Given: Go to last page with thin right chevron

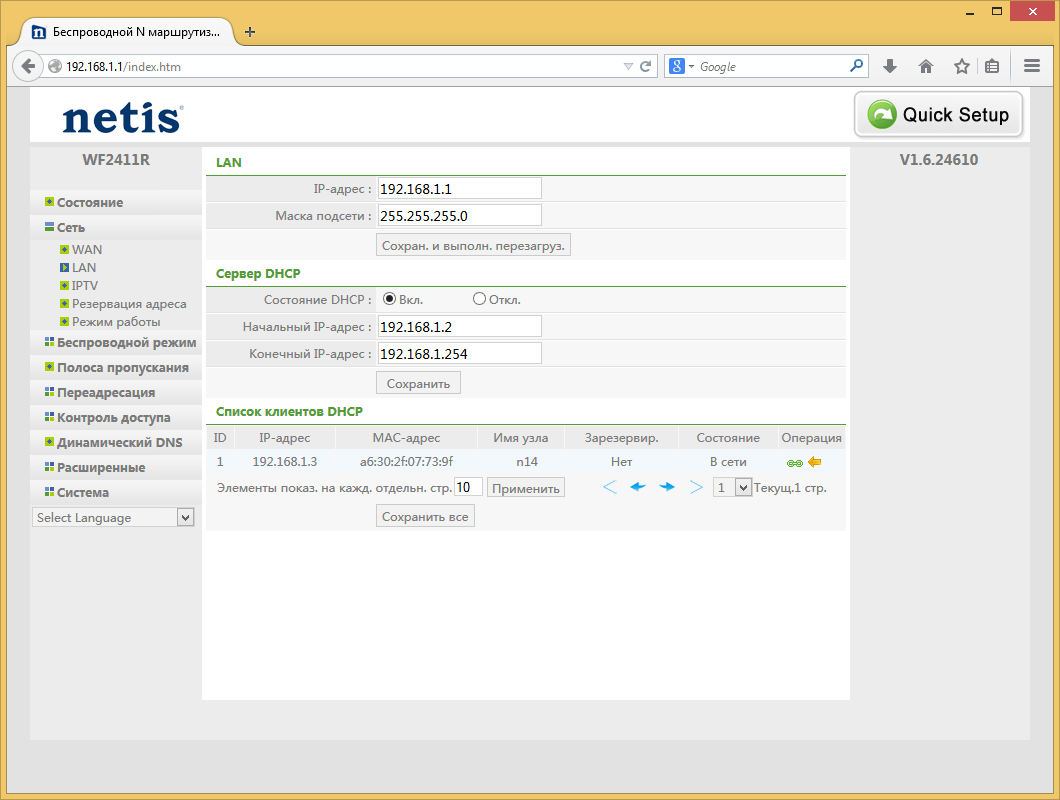Looking at the screenshot, I should [696, 487].
